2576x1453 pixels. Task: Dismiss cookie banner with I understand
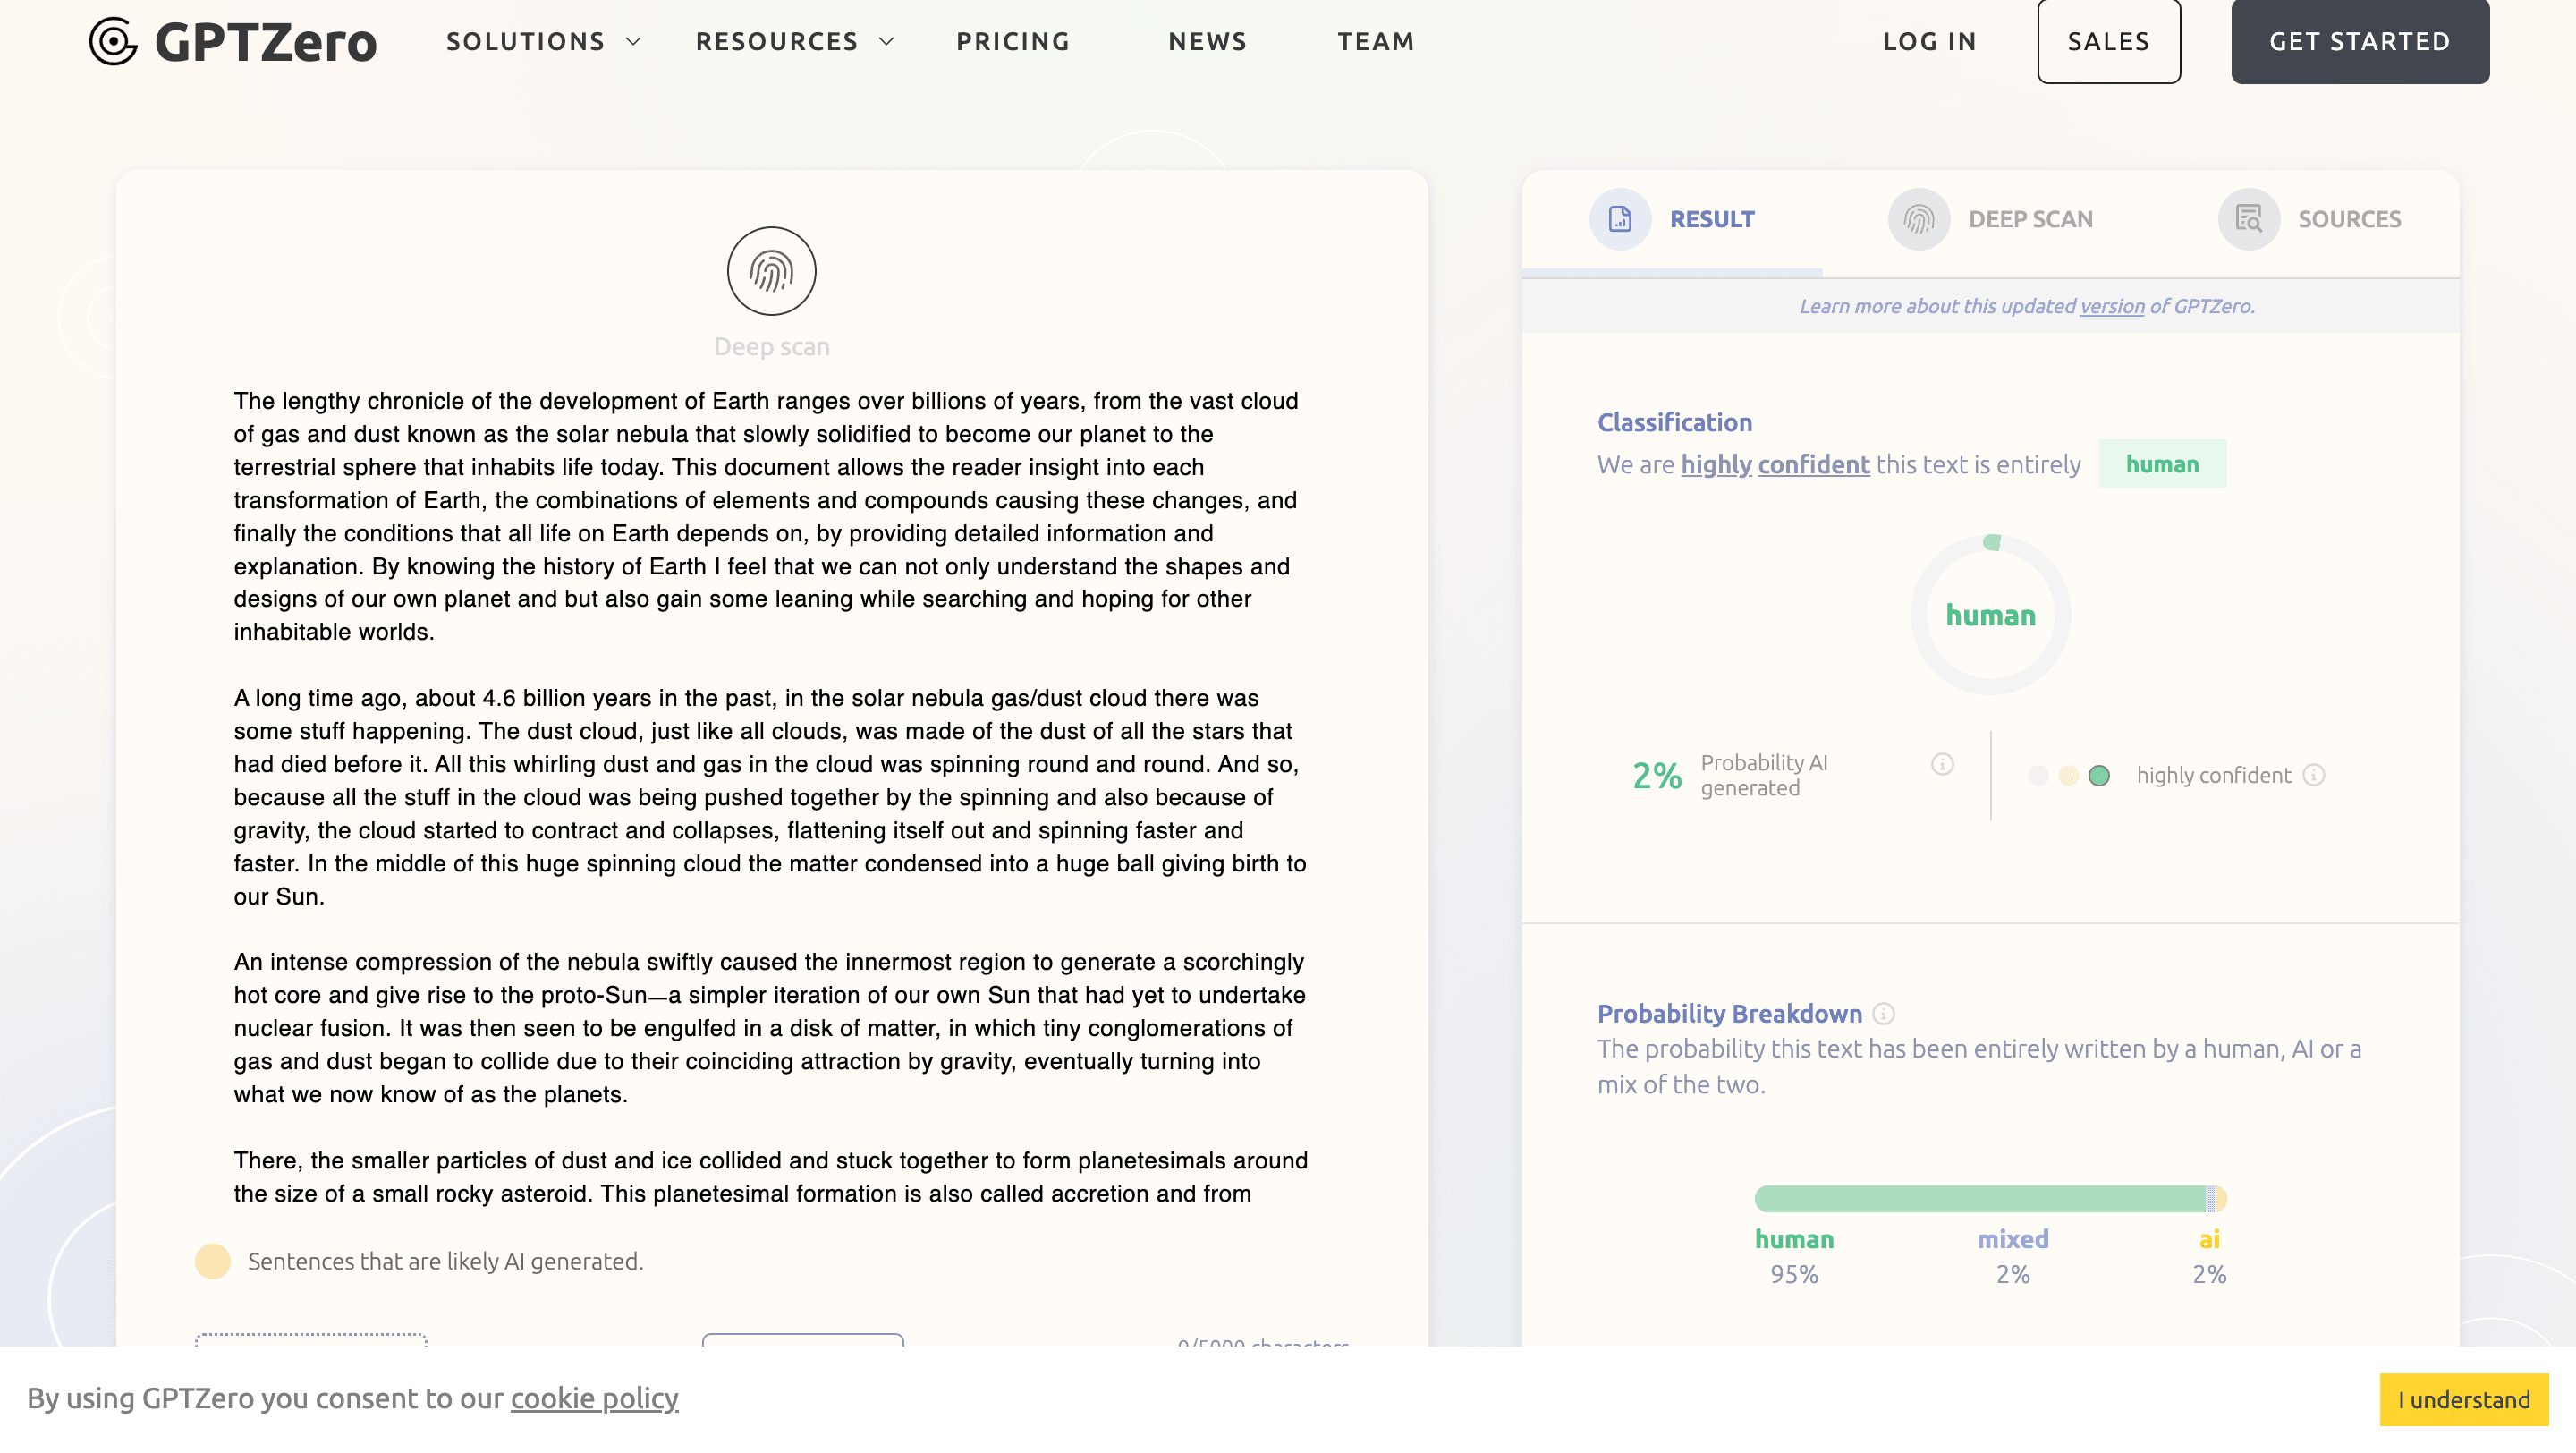pos(2463,1399)
